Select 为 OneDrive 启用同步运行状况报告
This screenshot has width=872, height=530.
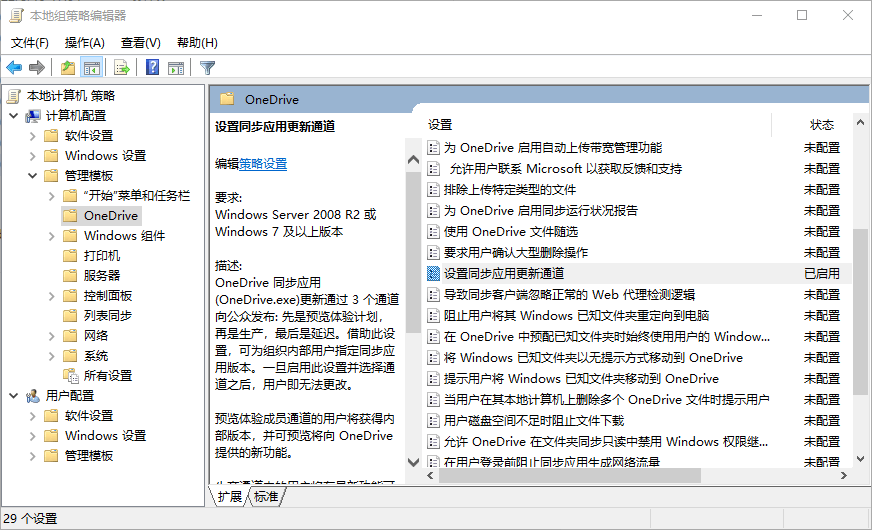(541, 211)
